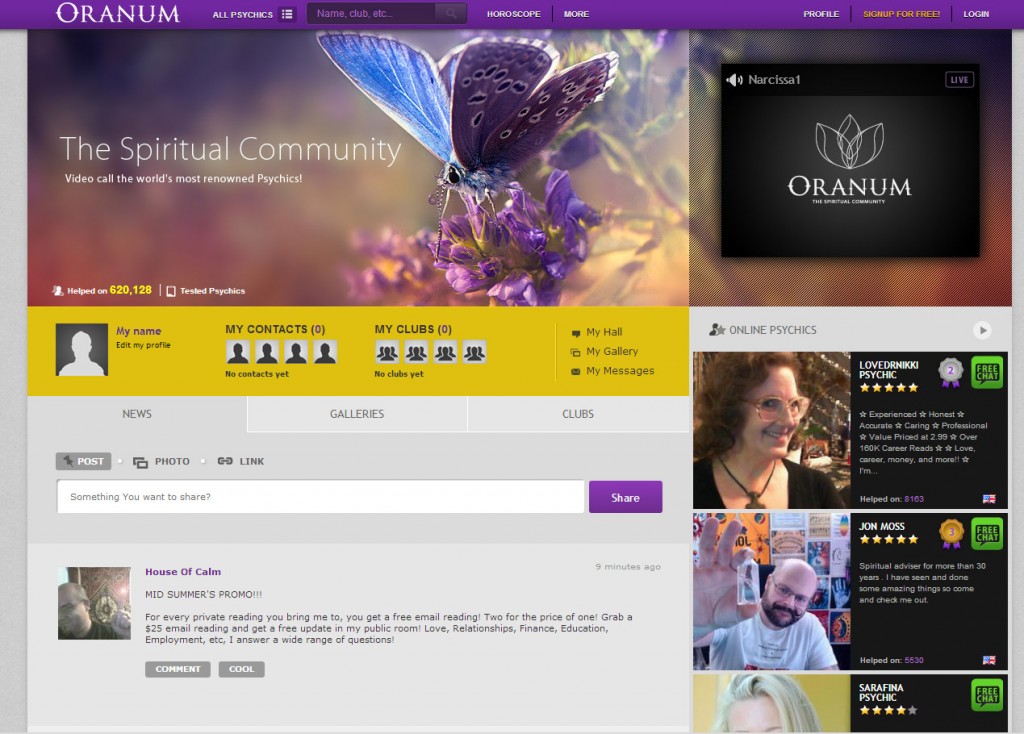Switch to the Clubs tab

click(x=578, y=414)
